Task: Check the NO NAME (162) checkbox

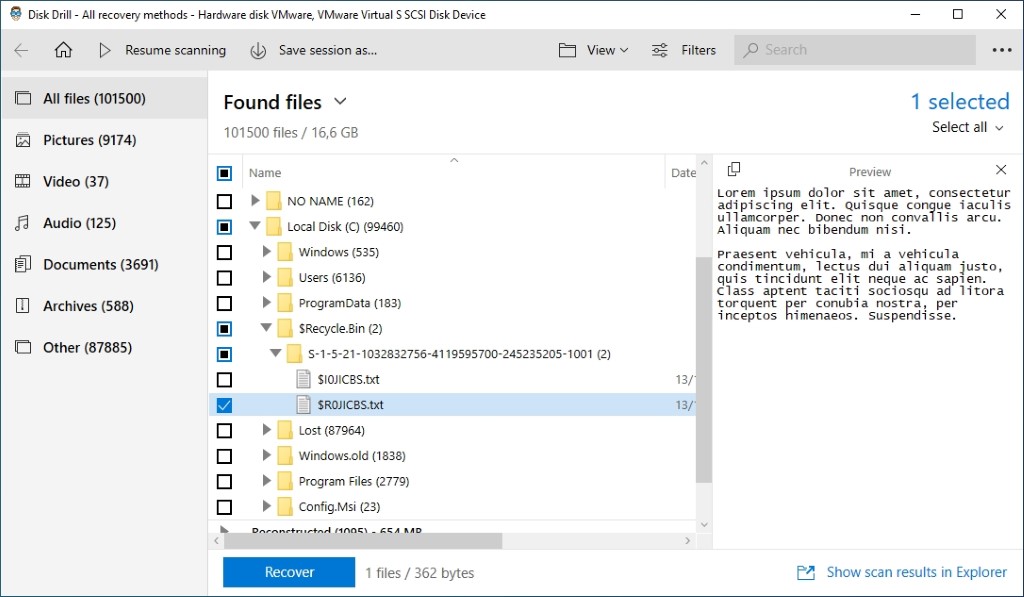Action: (x=224, y=201)
